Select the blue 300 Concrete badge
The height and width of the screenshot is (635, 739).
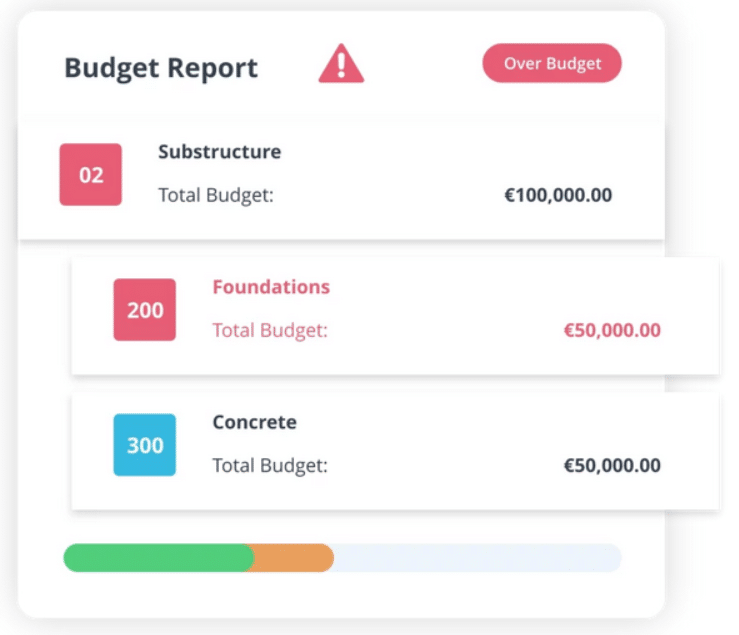(145, 445)
